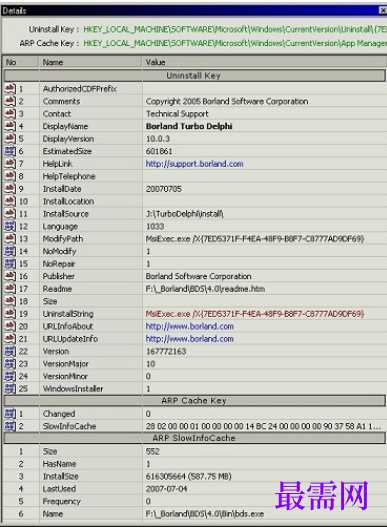Image resolution: width=387 pixels, height=527 pixels.
Task: Click the Uninstall Key registry path
Action: point(235,29)
